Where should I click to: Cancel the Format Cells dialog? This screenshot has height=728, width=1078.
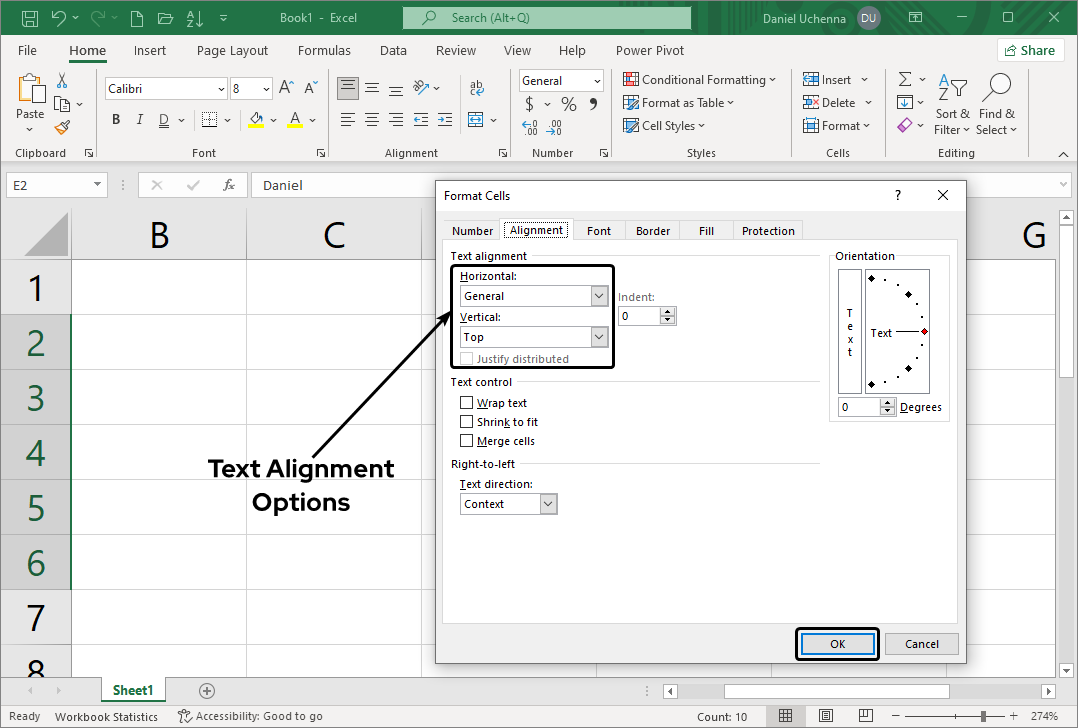920,643
